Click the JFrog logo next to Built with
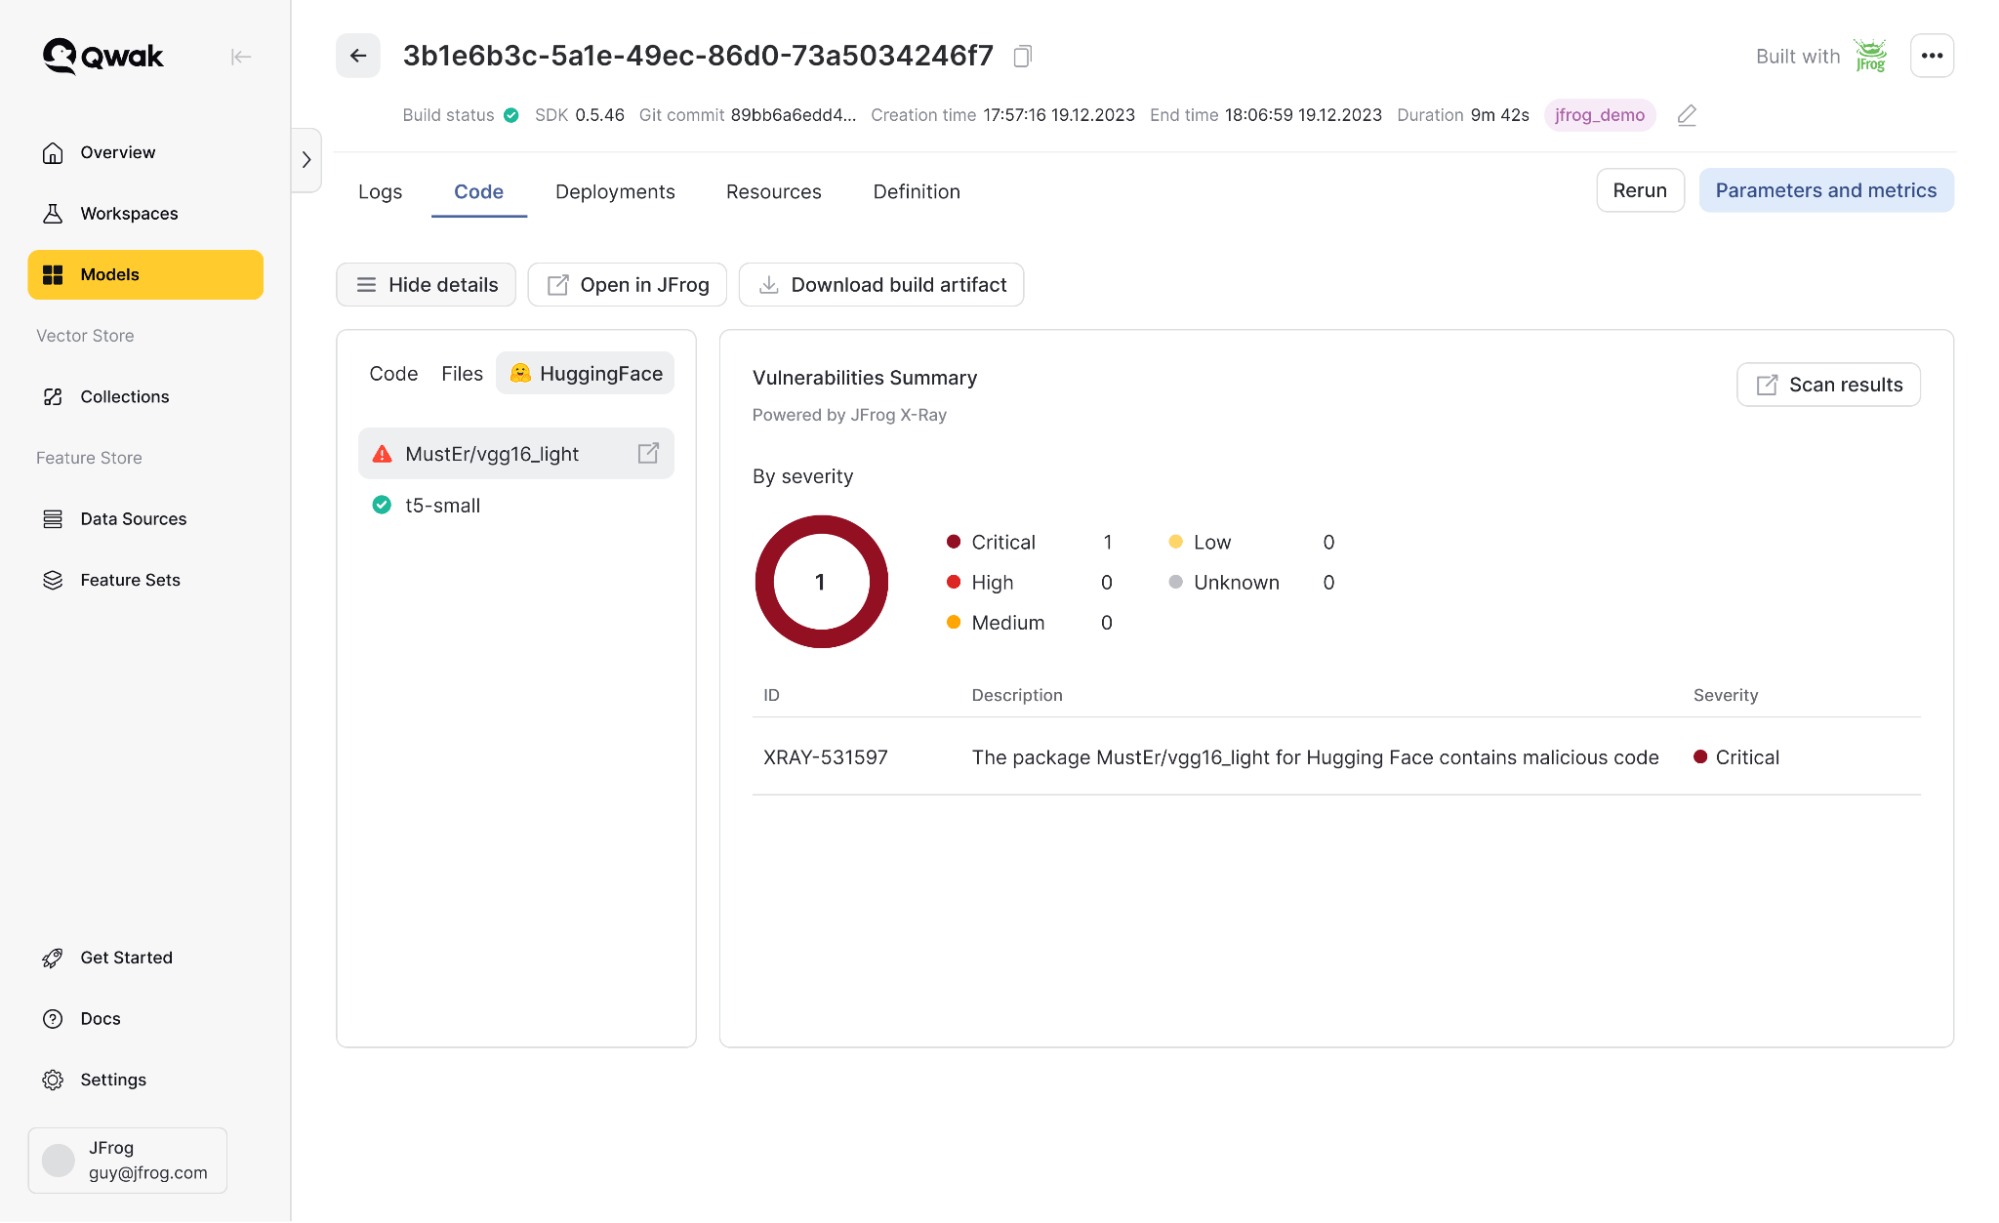 coord(1870,56)
